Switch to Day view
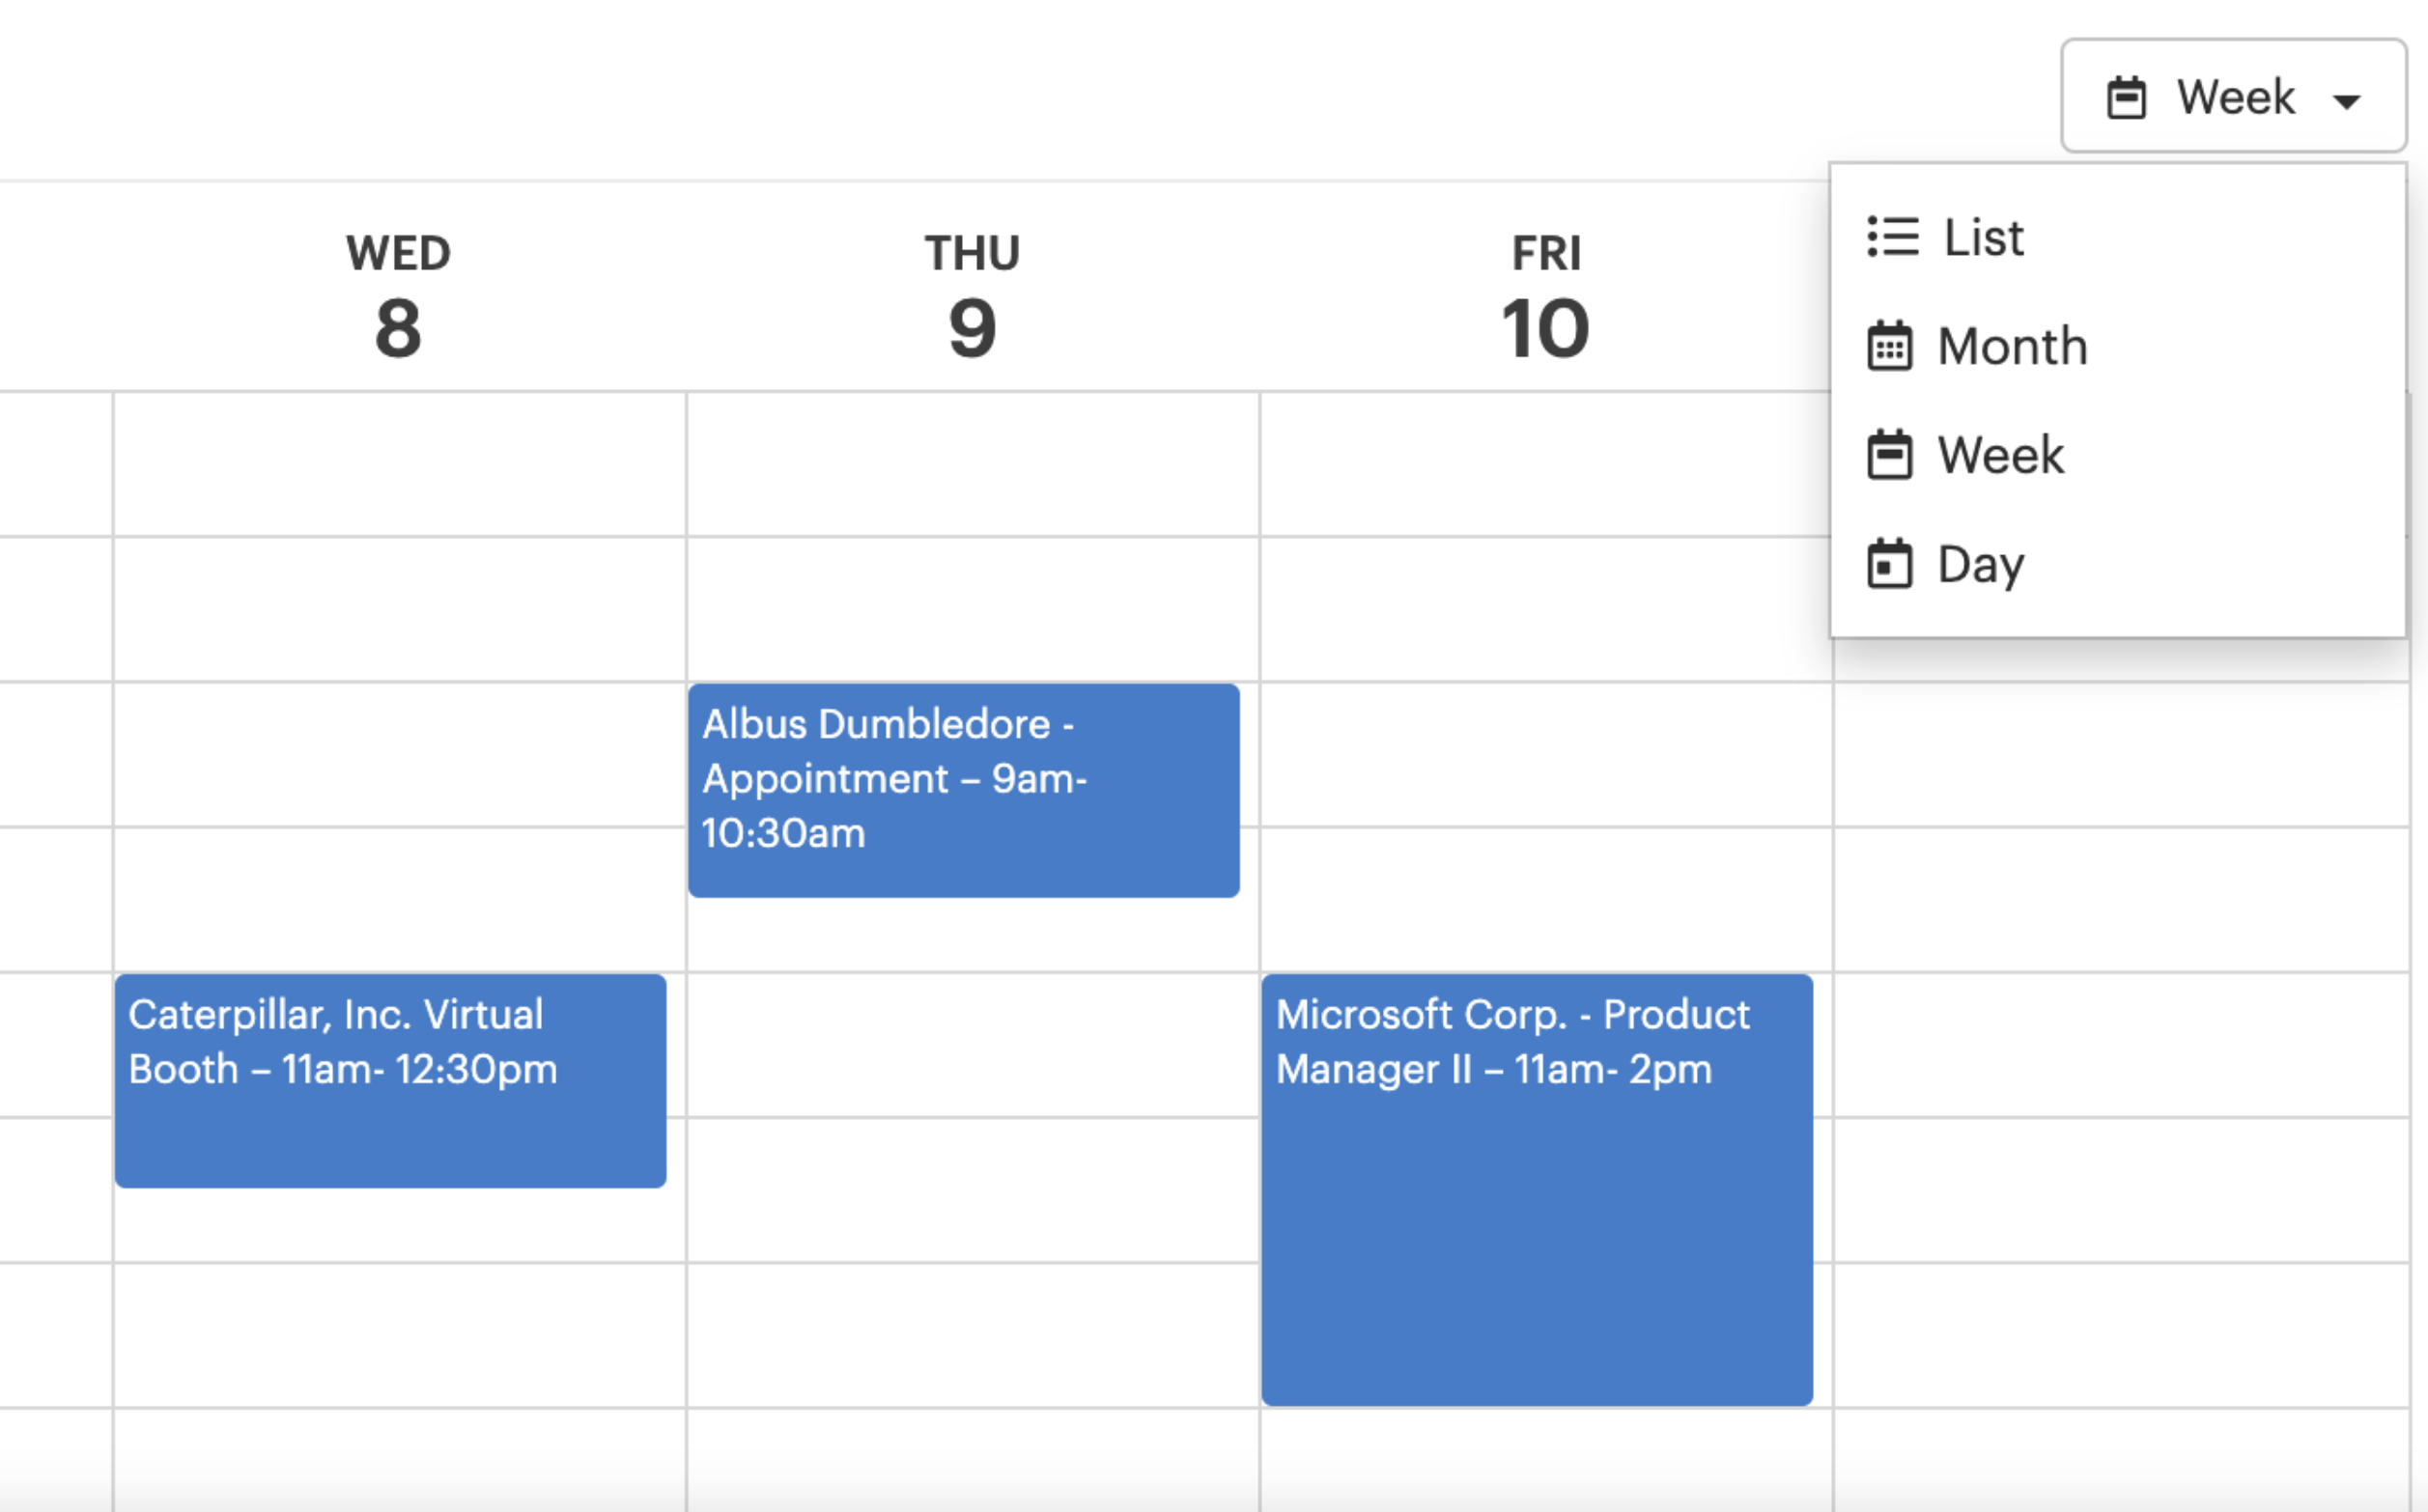Image resolution: width=2428 pixels, height=1512 pixels. [1981, 564]
